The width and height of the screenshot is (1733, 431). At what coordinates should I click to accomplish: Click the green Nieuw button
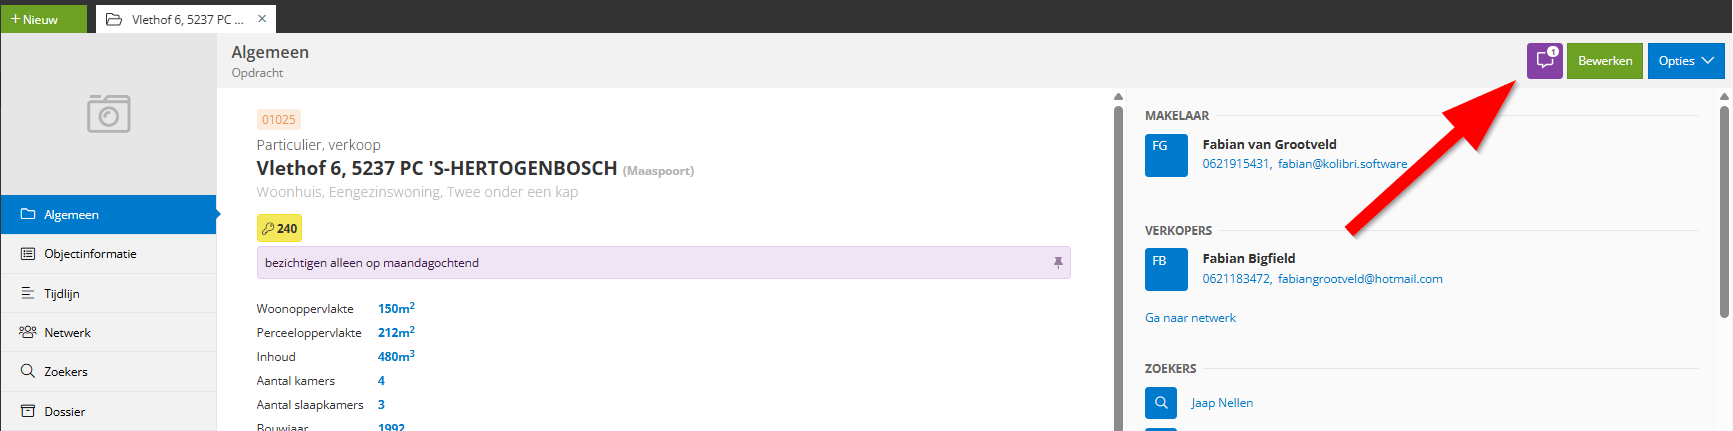click(x=43, y=19)
